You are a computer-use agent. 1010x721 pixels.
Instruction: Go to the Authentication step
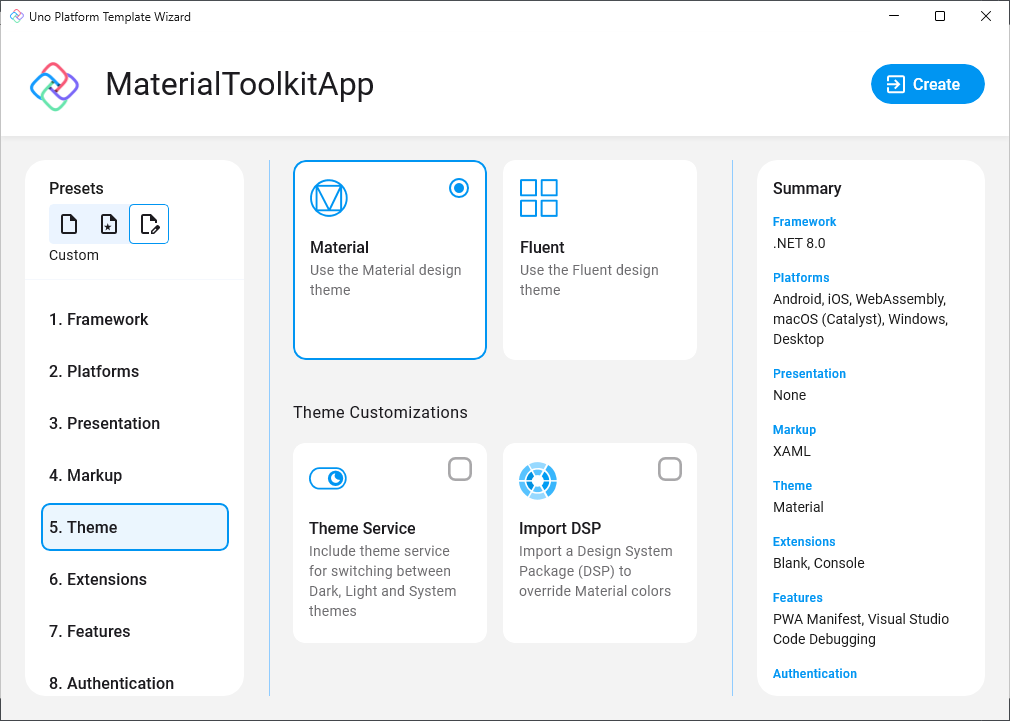click(x=109, y=683)
